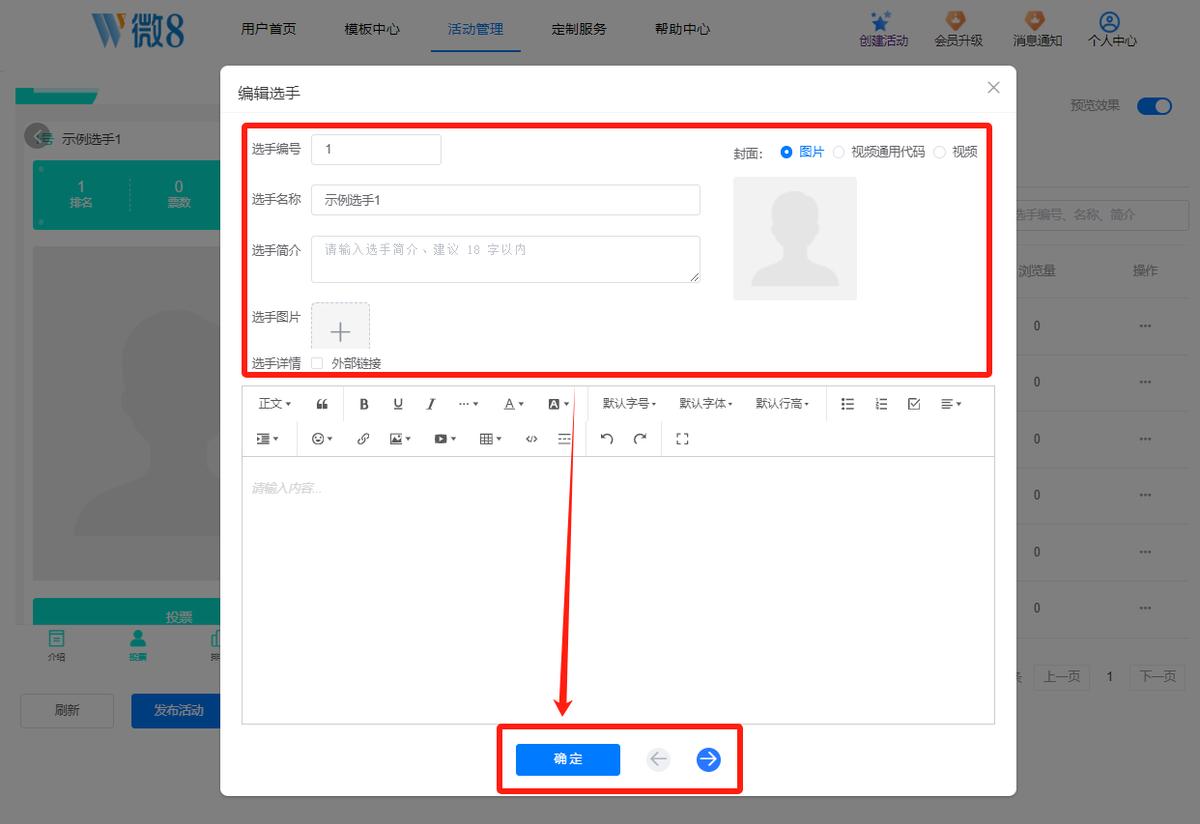This screenshot has height=824, width=1200.
Task: Open the 默认行高 line height dropdown
Action: 782,404
